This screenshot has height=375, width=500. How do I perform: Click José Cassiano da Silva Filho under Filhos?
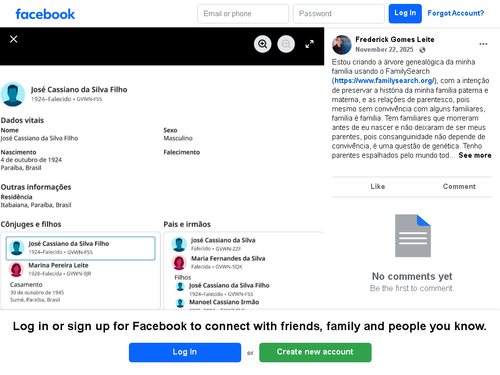[x=229, y=285]
